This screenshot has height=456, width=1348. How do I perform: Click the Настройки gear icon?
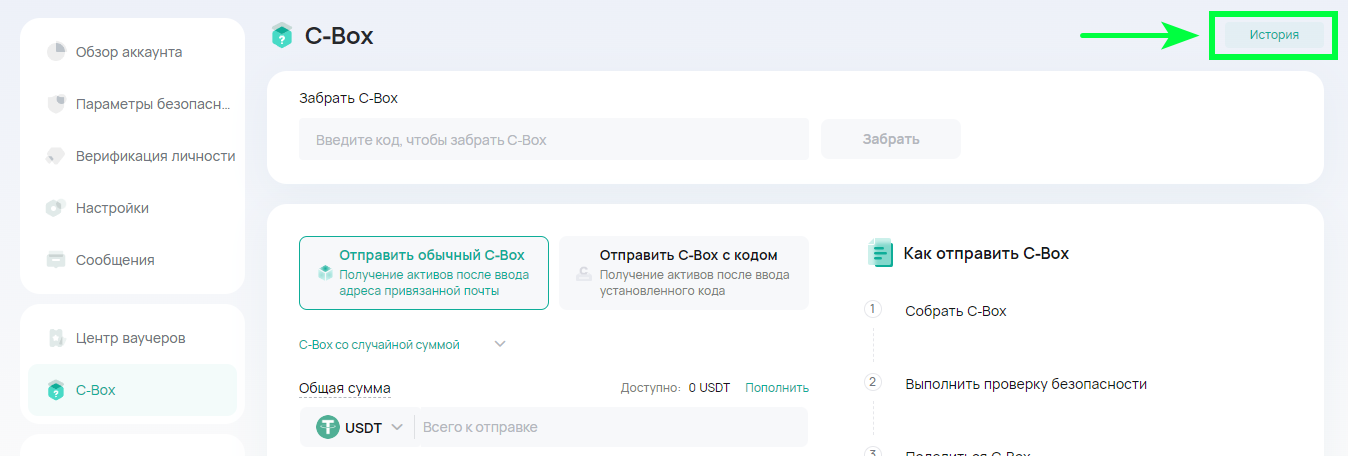coord(56,208)
